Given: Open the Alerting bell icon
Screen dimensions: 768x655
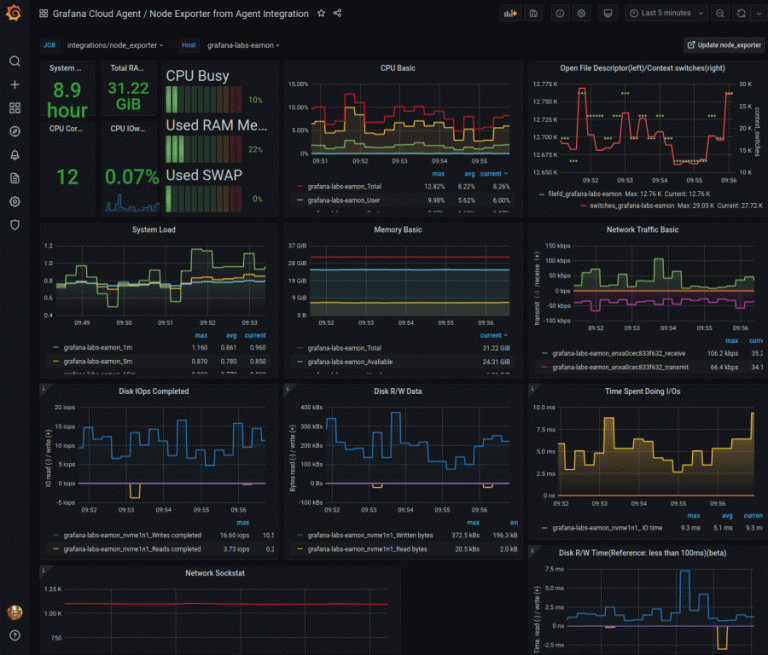Looking at the screenshot, I should [x=15, y=155].
